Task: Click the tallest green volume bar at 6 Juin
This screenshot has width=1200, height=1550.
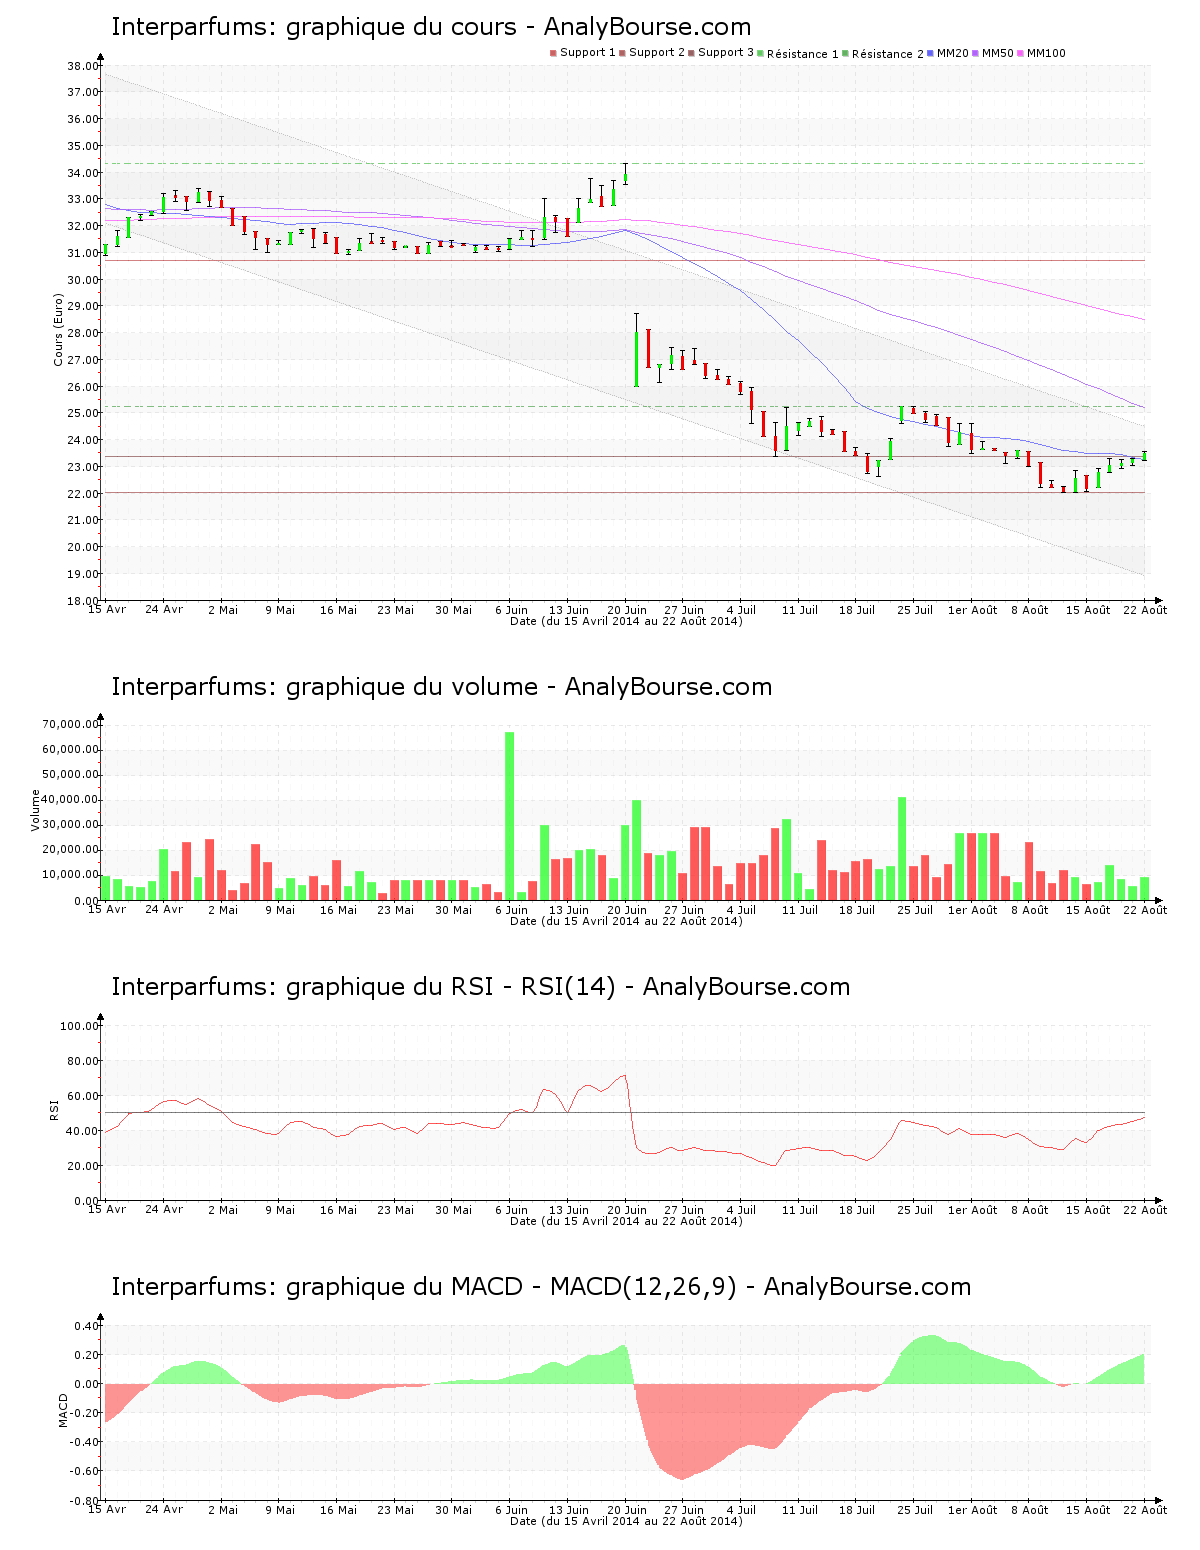Action: (510, 816)
